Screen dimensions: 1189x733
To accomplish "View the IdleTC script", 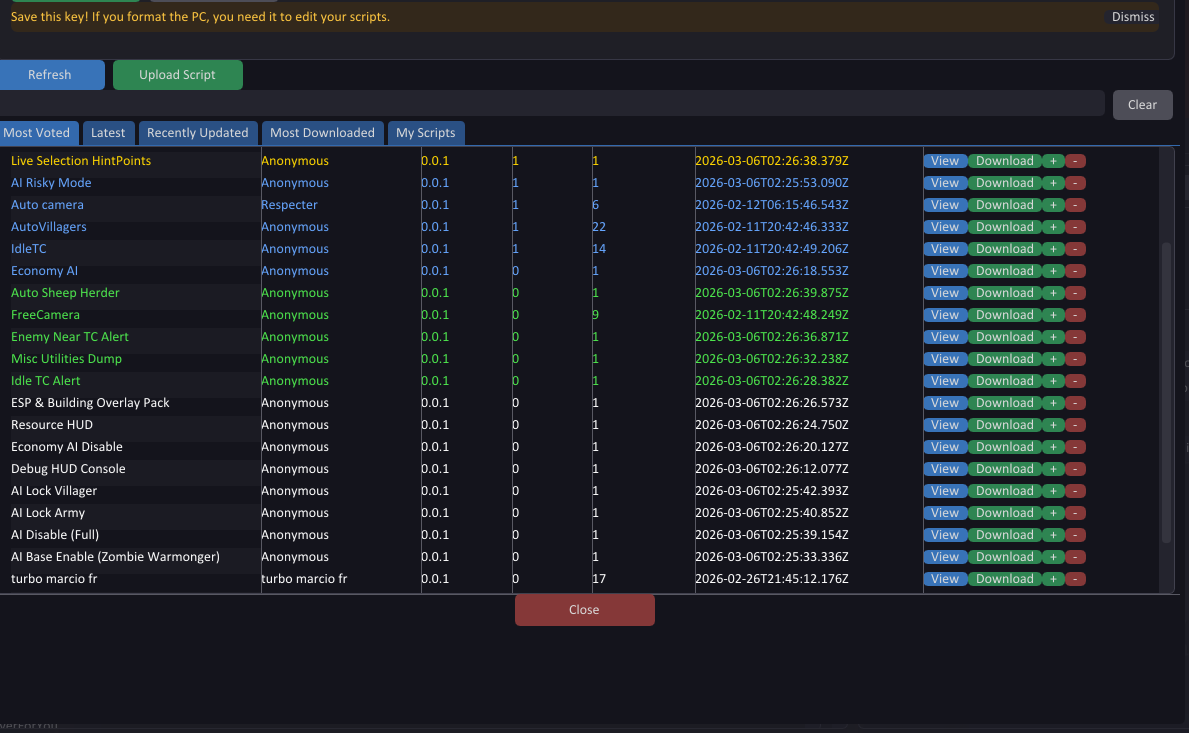I will (944, 249).
